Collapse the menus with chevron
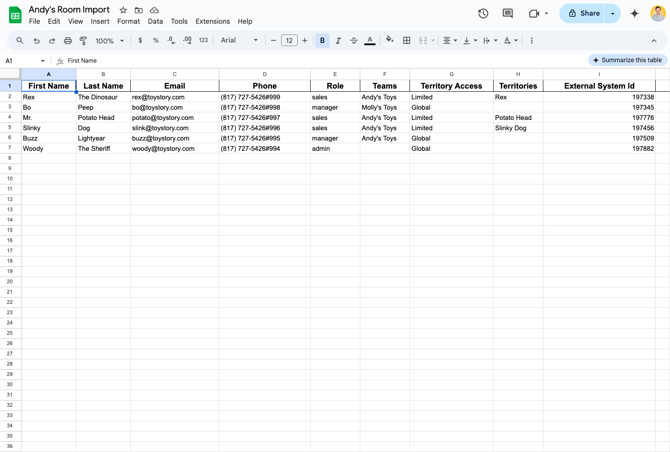 pos(654,41)
